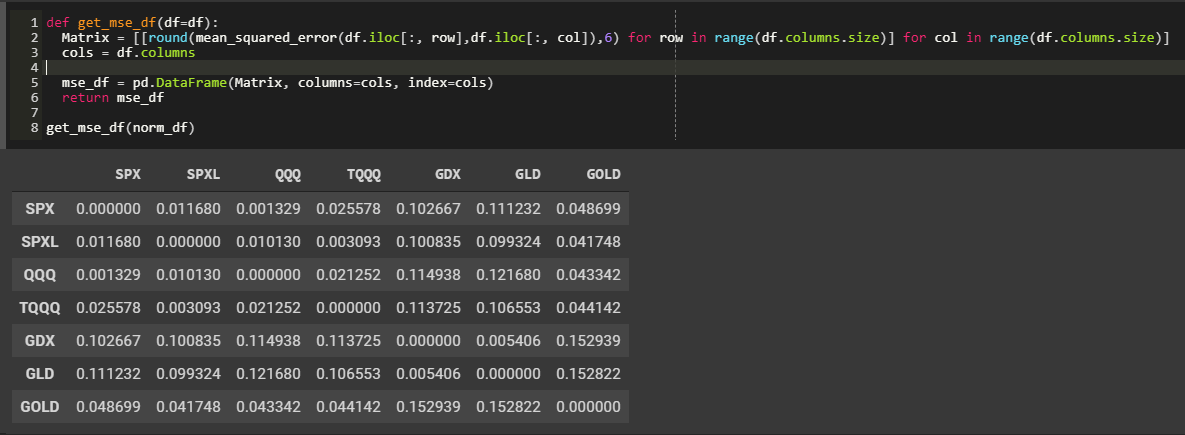Image resolution: width=1185 pixels, height=435 pixels.
Task: Click the TQQQ column header
Action: [x=364, y=174]
